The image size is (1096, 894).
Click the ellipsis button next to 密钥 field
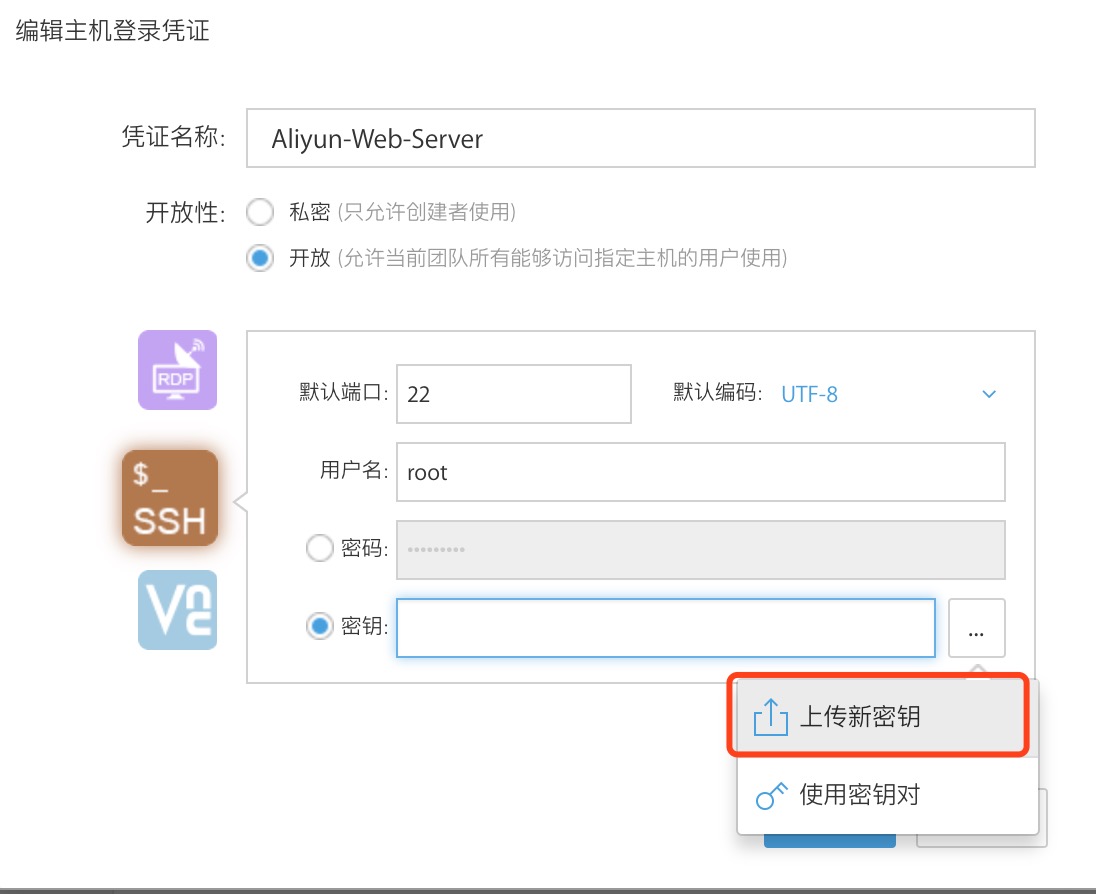click(976, 628)
